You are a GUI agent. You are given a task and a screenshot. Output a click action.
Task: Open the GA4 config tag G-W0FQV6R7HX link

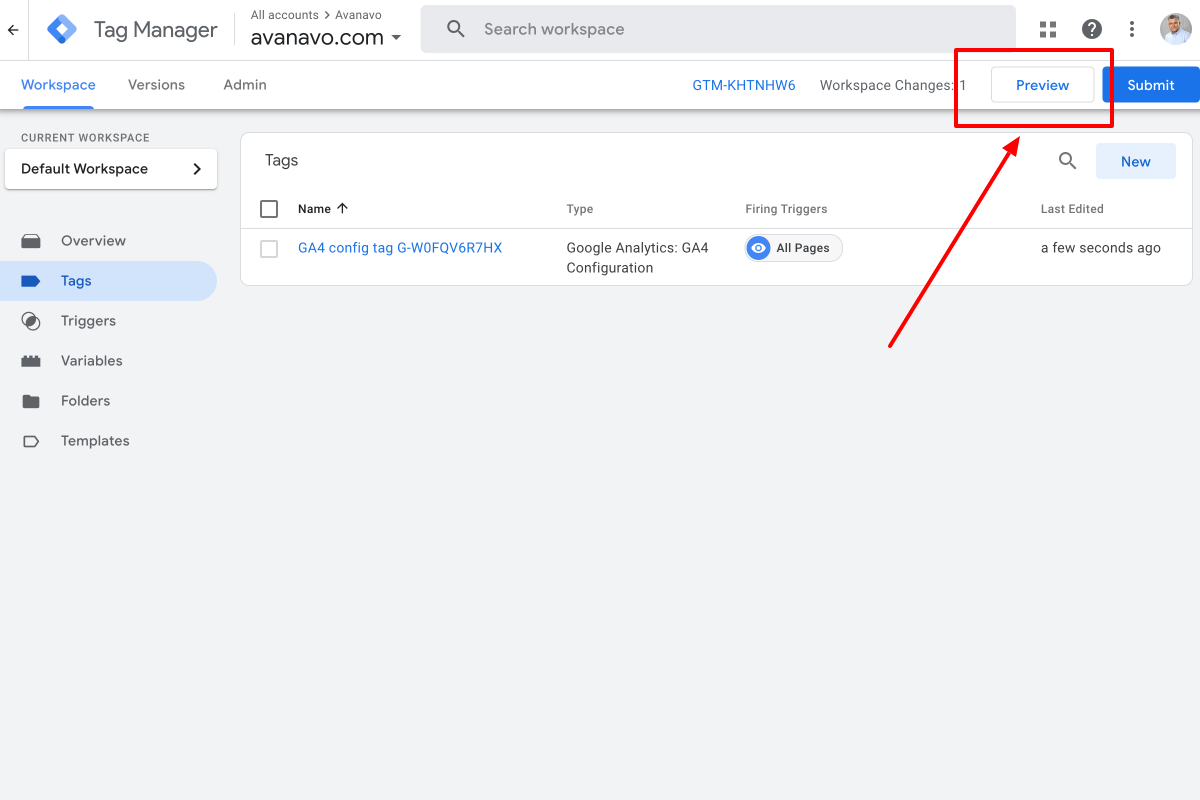click(x=400, y=247)
